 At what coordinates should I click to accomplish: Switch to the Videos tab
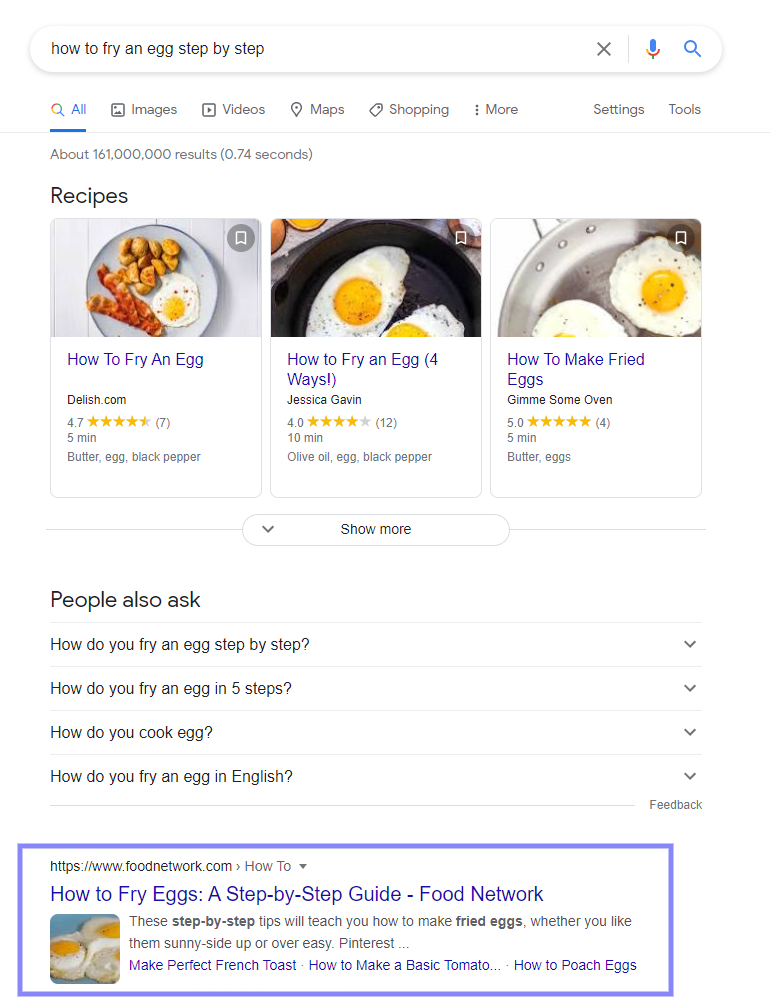[233, 110]
